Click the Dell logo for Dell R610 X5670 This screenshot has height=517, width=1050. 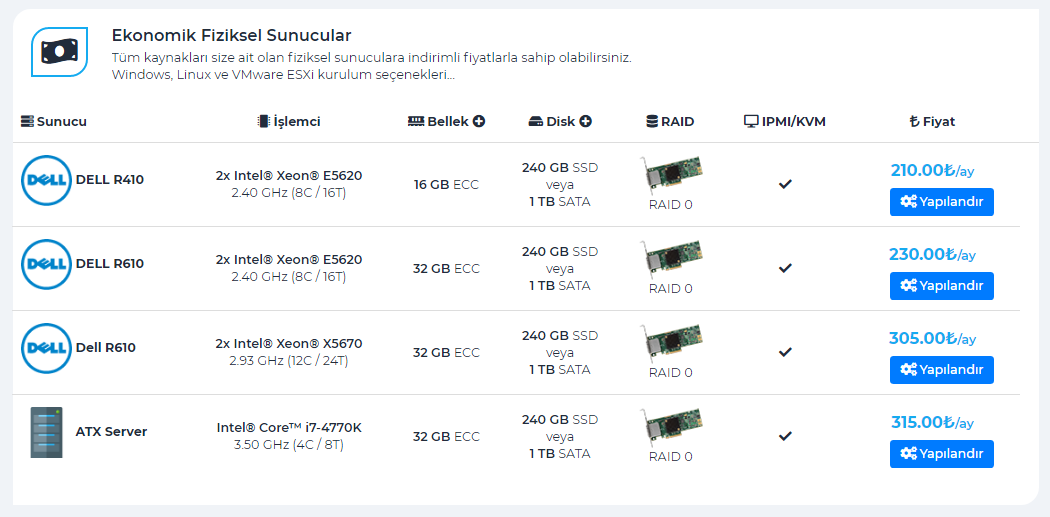tap(46, 348)
